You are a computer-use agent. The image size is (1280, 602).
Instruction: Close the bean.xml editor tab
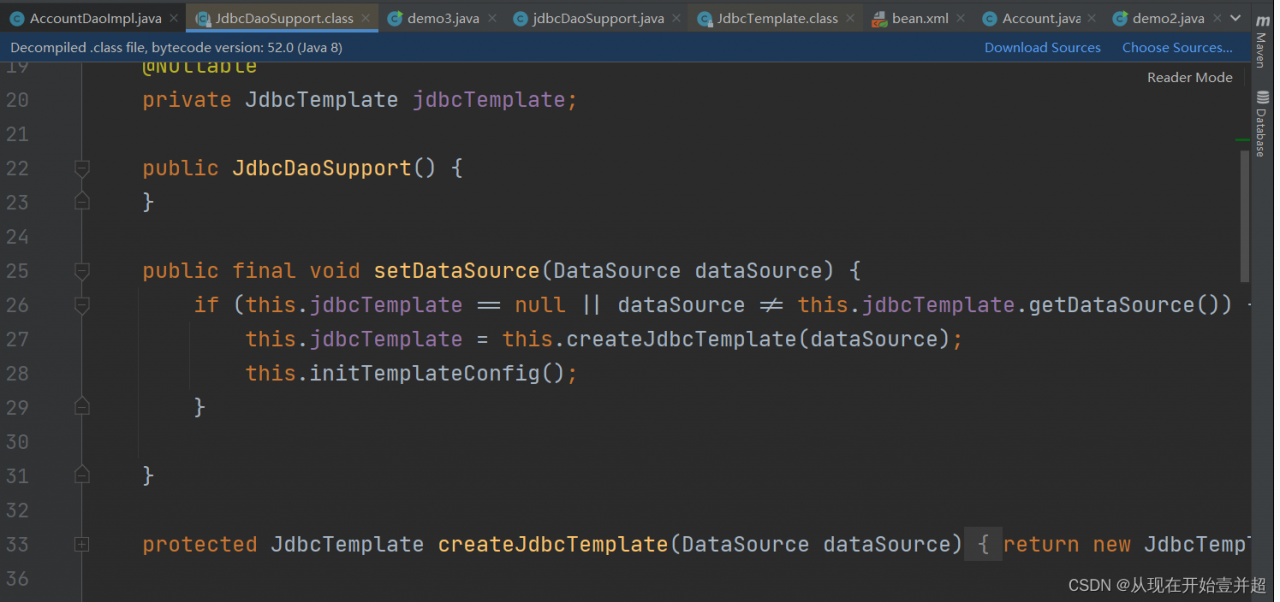tap(959, 19)
